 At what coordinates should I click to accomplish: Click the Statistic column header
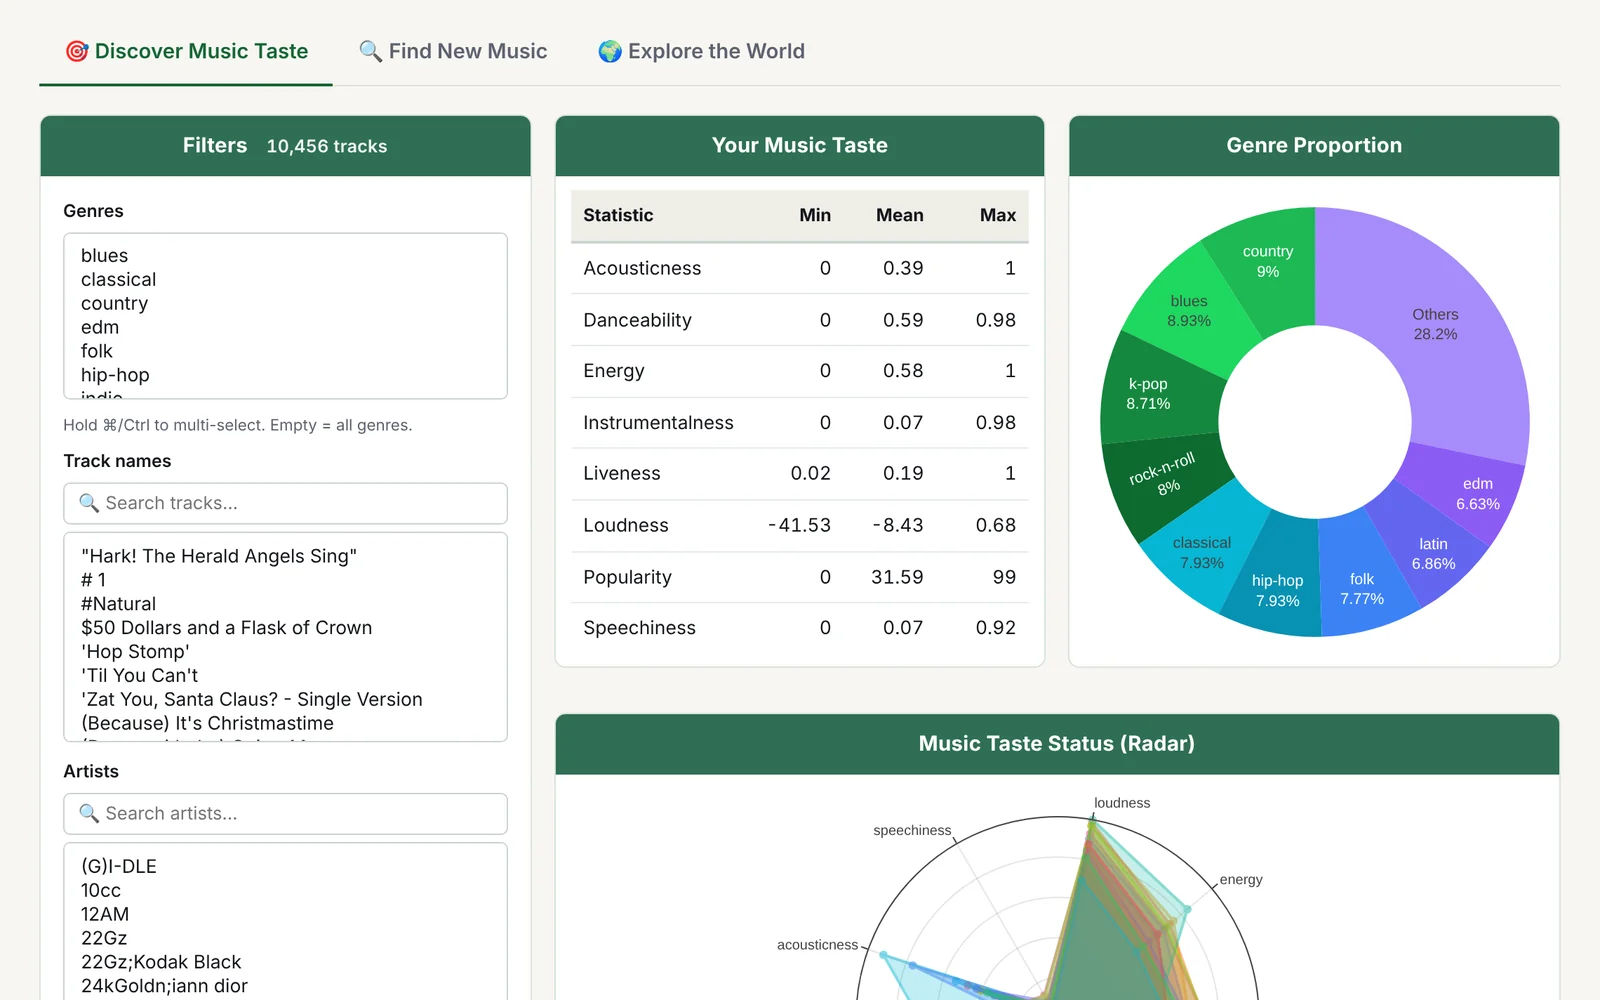point(618,215)
